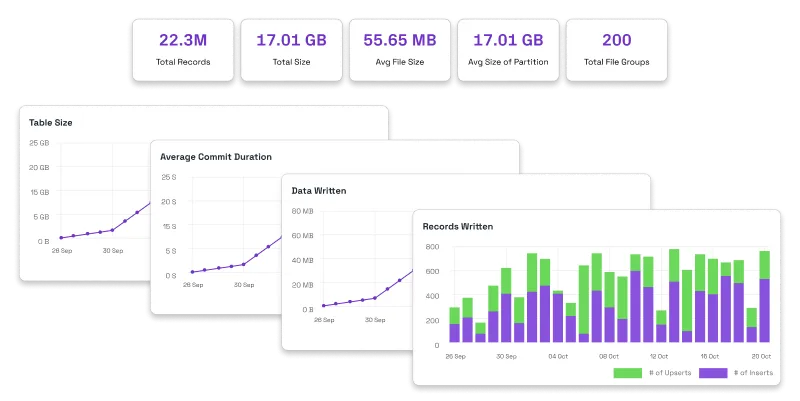Click the Avg Size of Partition card
The width and height of the screenshot is (800, 401).
pos(508,50)
